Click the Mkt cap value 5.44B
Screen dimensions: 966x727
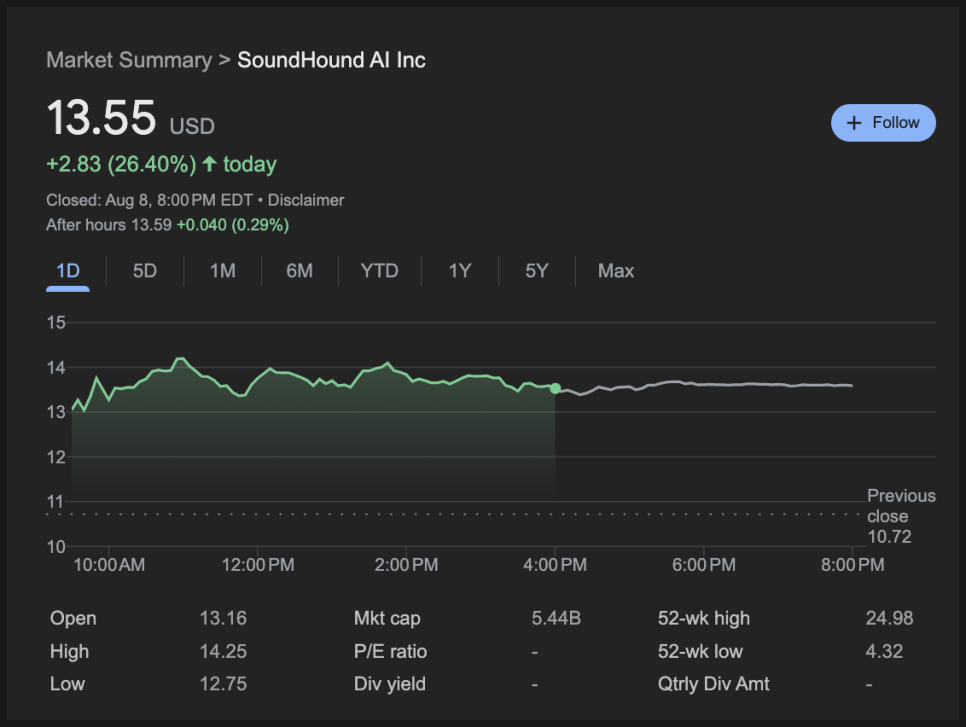coord(556,618)
